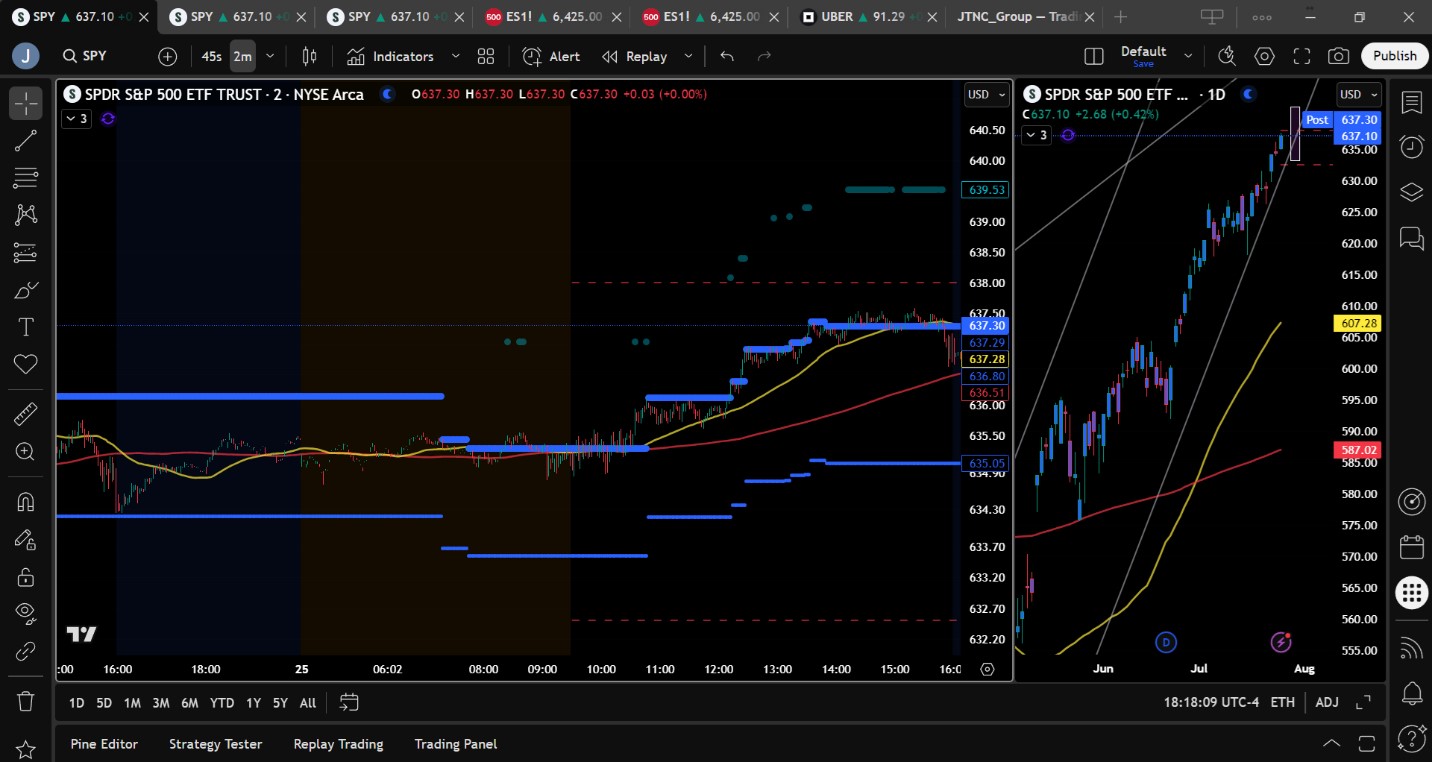Switch the interval to 2m

pyautogui.click(x=243, y=56)
